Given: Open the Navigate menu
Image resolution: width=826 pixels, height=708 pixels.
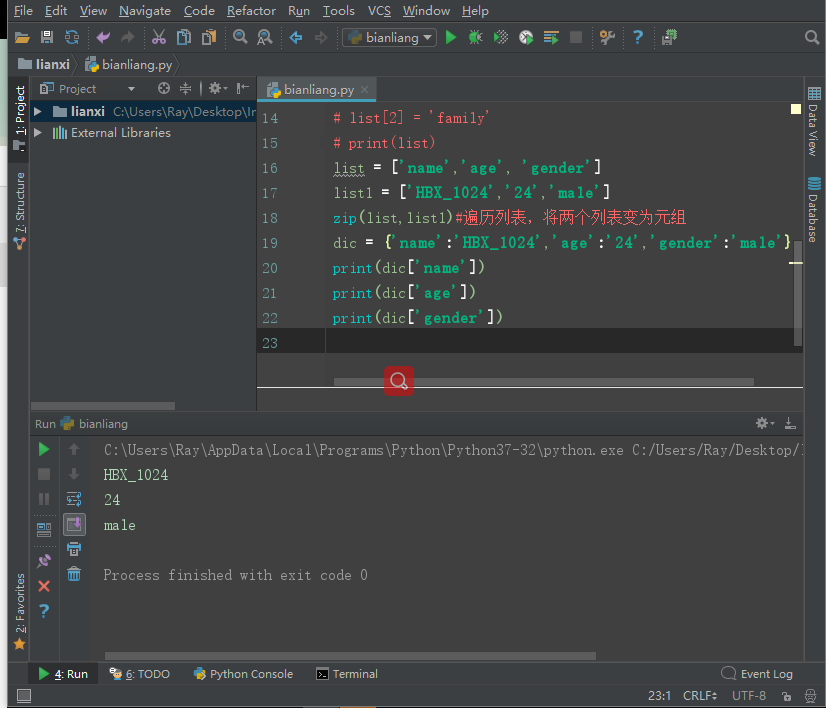Looking at the screenshot, I should pos(145,11).
